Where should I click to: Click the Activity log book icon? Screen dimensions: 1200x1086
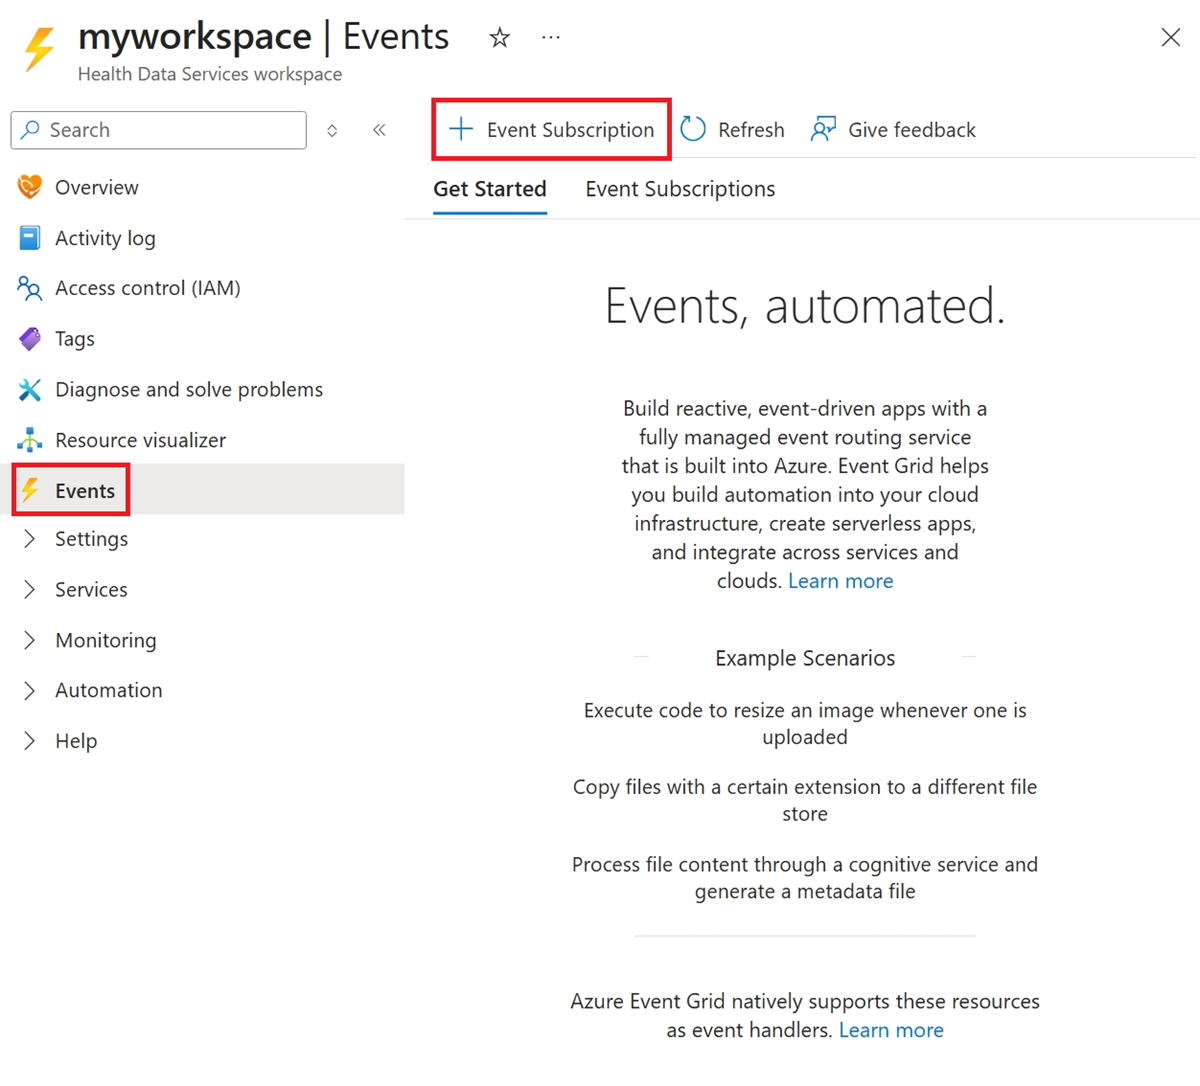point(30,238)
